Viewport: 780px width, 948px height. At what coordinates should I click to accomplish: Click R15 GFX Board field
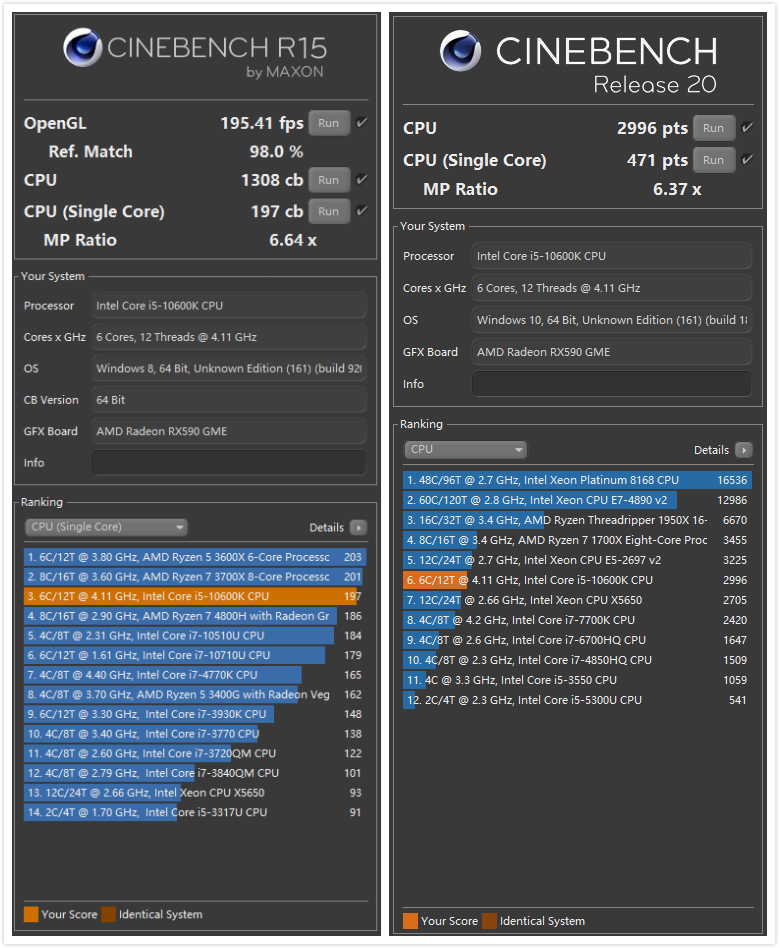(229, 432)
